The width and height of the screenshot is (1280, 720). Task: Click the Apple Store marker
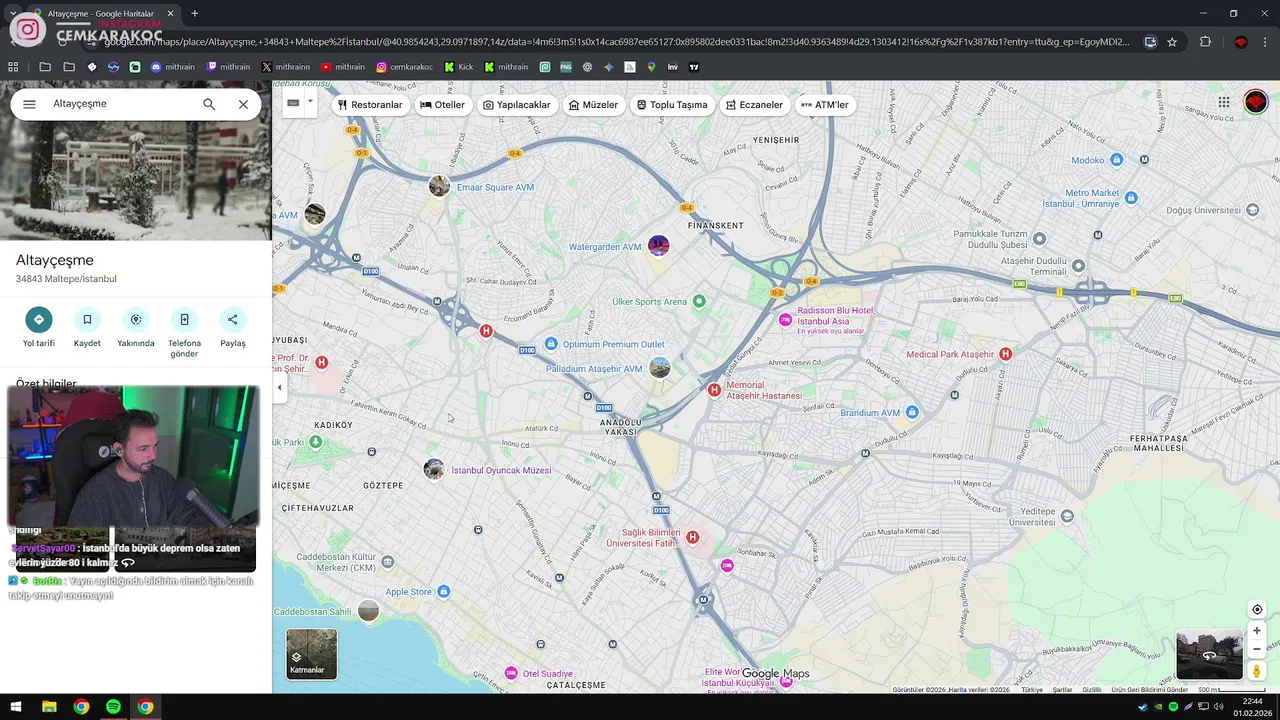pos(443,592)
